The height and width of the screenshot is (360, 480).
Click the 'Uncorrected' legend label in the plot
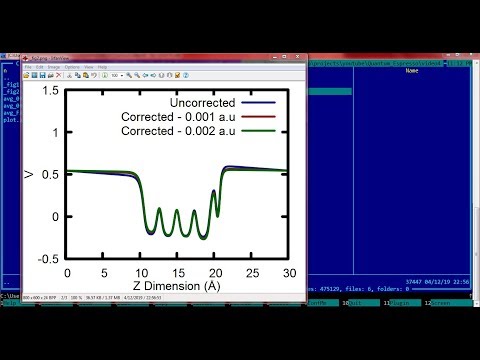click(x=203, y=103)
